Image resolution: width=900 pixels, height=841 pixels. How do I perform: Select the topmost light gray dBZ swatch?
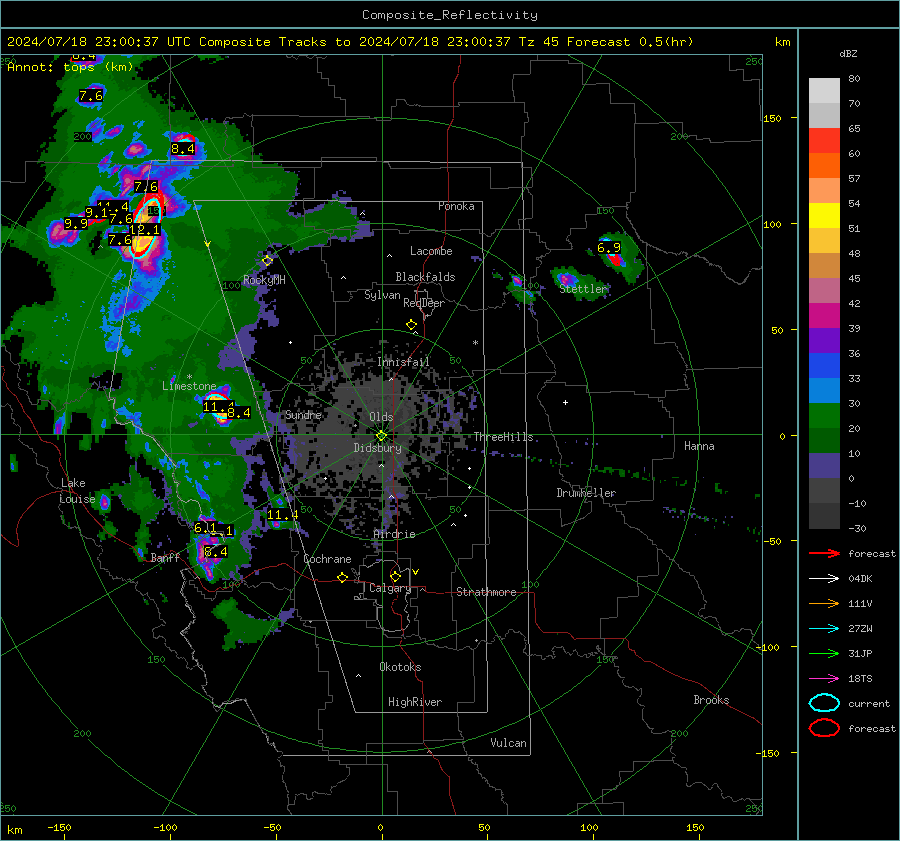pos(824,91)
